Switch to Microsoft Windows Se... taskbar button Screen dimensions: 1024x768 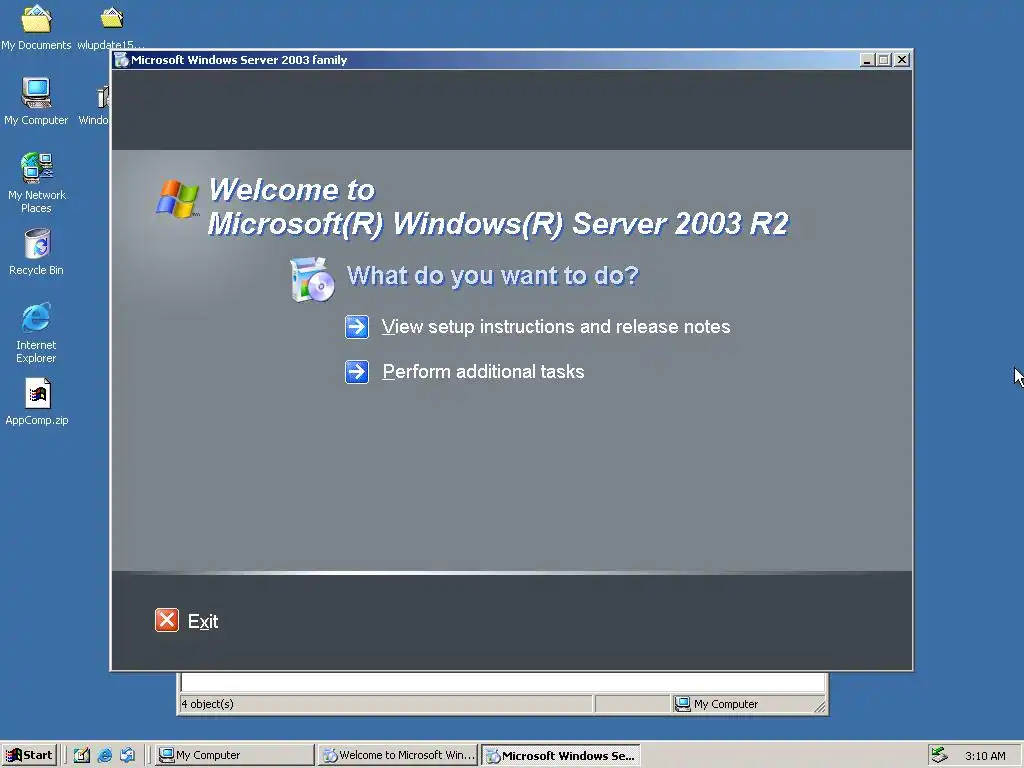(x=561, y=755)
